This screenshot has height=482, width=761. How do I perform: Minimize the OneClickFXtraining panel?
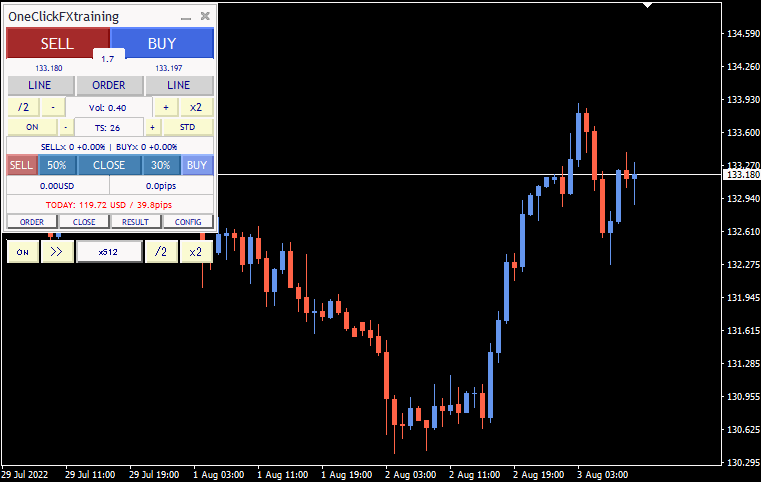coord(186,17)
